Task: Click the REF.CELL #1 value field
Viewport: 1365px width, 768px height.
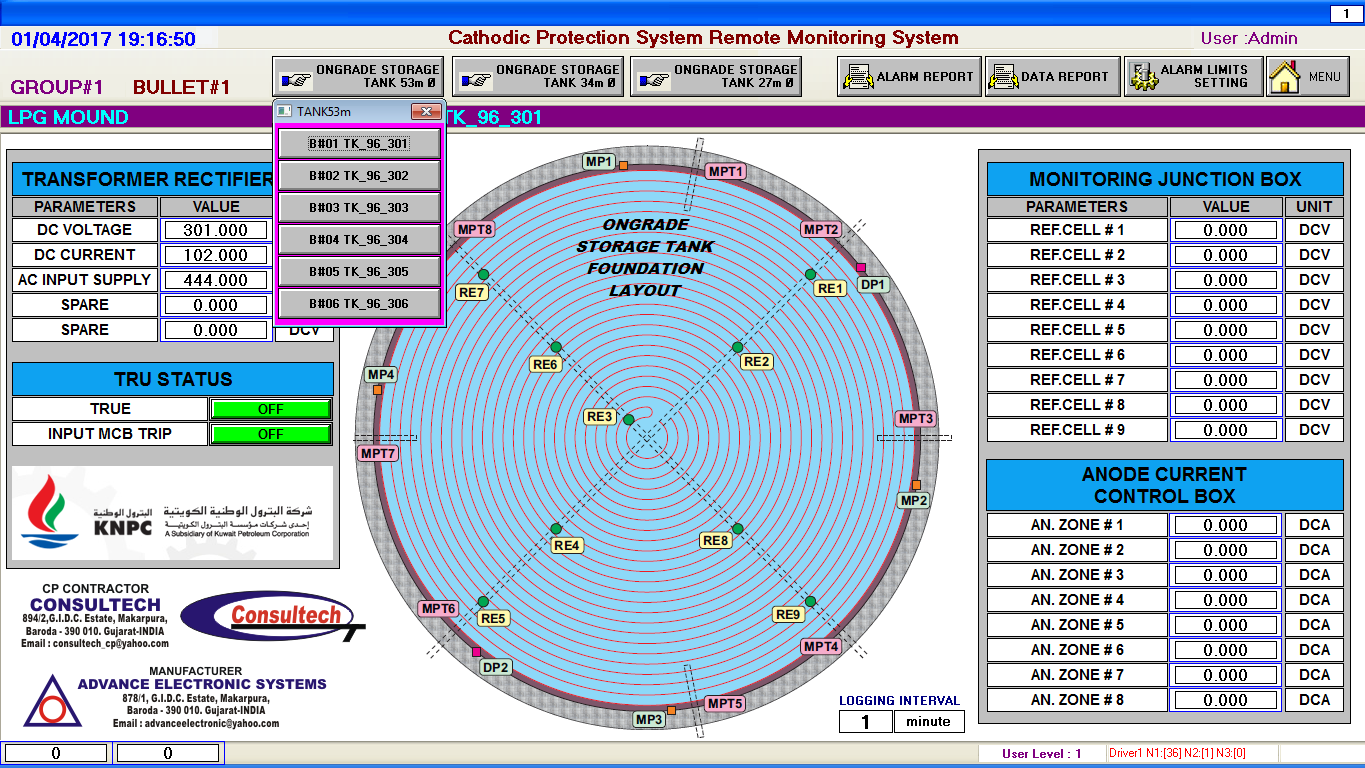Action: pyautogui.click(x=1225, y=229)
